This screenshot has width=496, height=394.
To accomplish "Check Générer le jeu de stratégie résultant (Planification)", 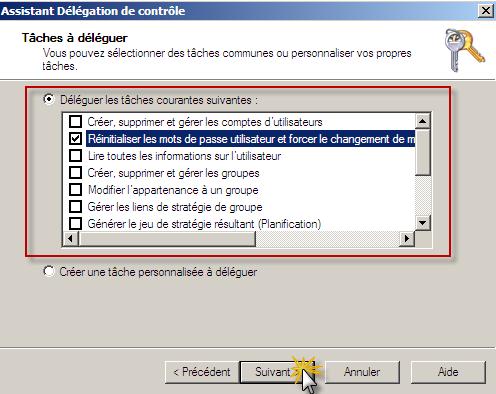I will [x=75, y=223].
